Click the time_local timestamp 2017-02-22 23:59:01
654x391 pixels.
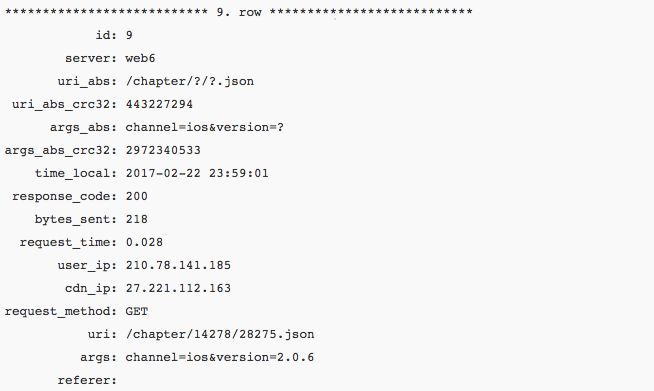click(197, 173)
